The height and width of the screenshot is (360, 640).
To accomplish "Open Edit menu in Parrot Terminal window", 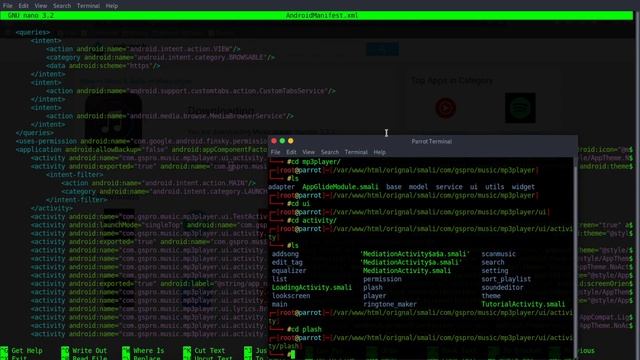I will [x=291, y=152].
